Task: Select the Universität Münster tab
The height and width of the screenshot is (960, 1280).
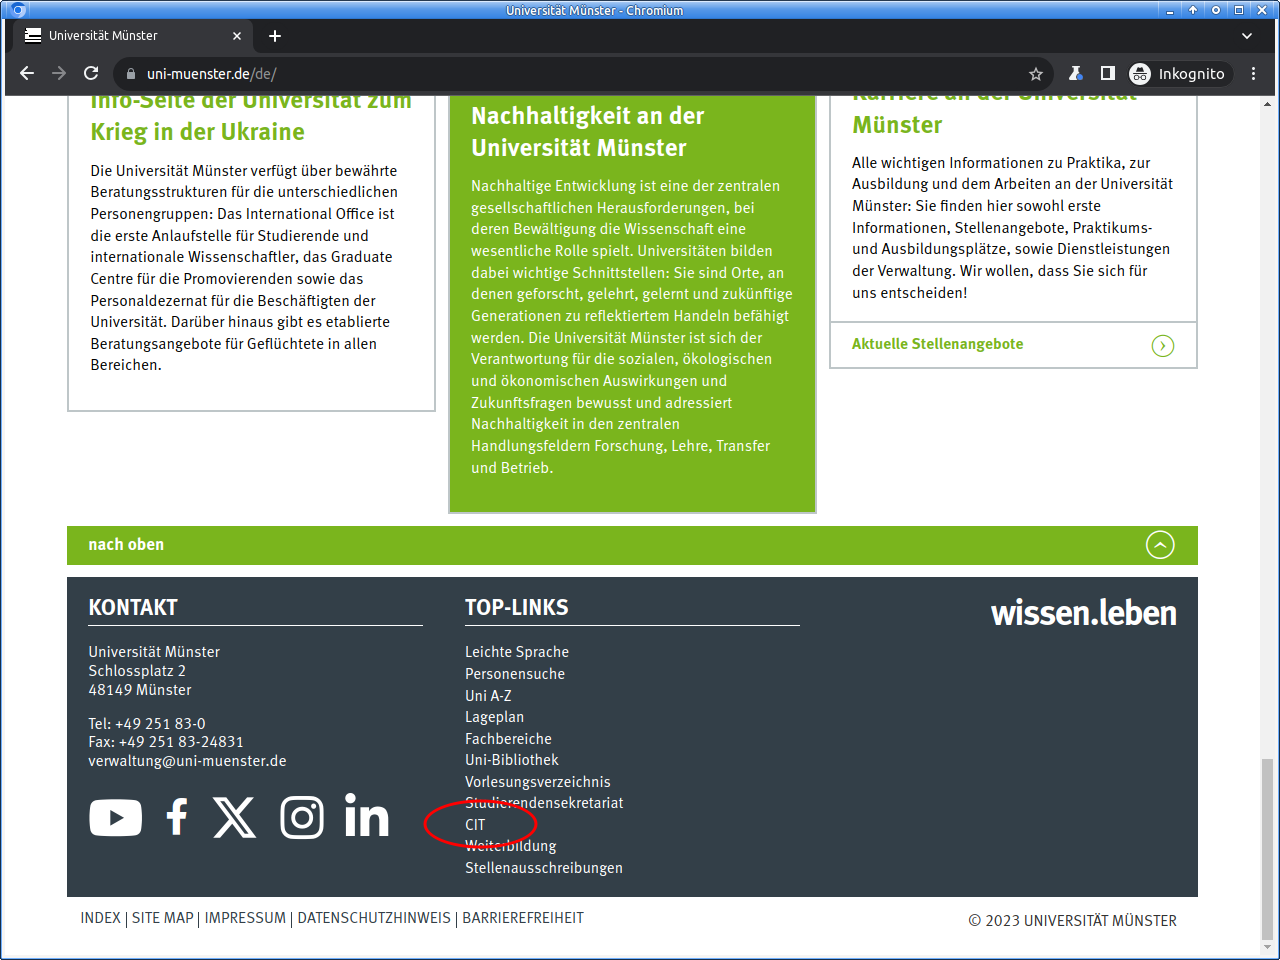Action: (120, 36)
